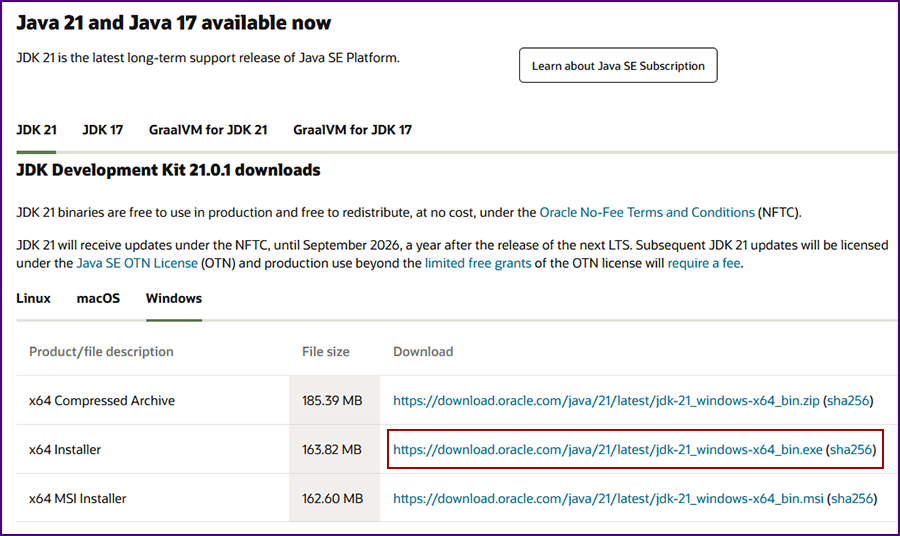Viewport: 900px width, 536px height.
Task: Select the GraalVM for JDK 21 tab
Action: coord(208,130)
